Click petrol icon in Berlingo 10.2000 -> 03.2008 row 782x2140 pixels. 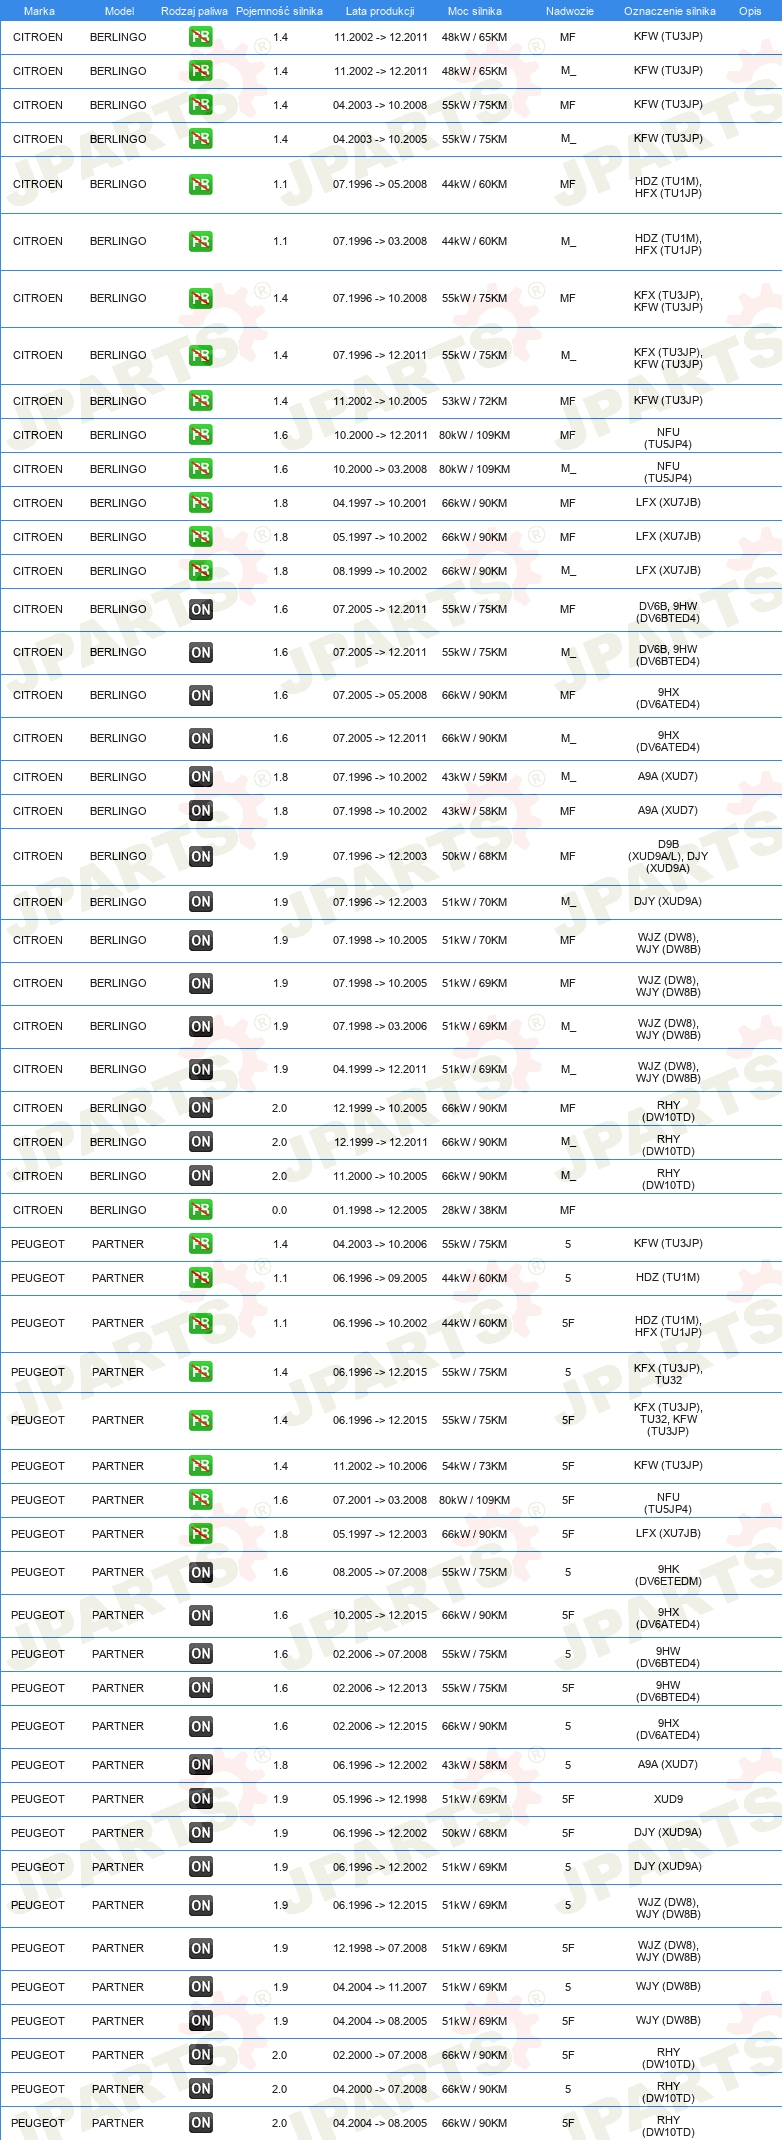pyautogui.click(x=201, y=469)
